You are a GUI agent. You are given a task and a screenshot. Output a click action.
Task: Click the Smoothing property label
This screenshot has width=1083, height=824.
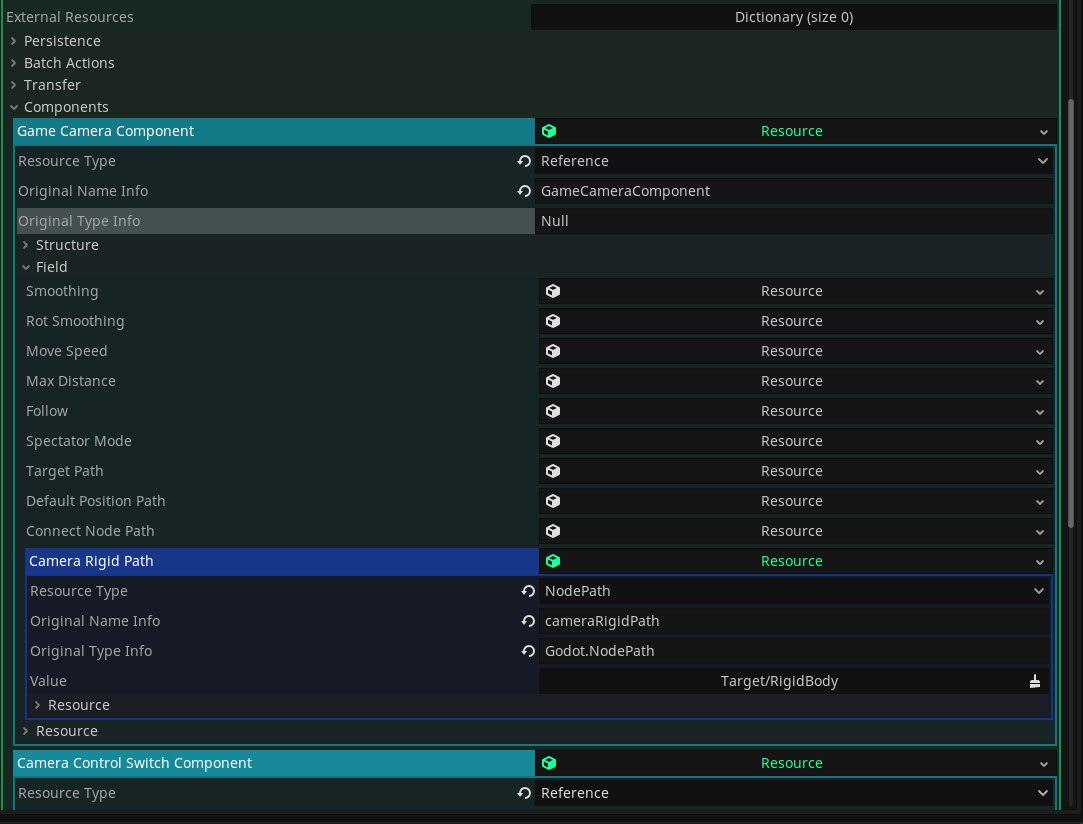pos(61,291)
